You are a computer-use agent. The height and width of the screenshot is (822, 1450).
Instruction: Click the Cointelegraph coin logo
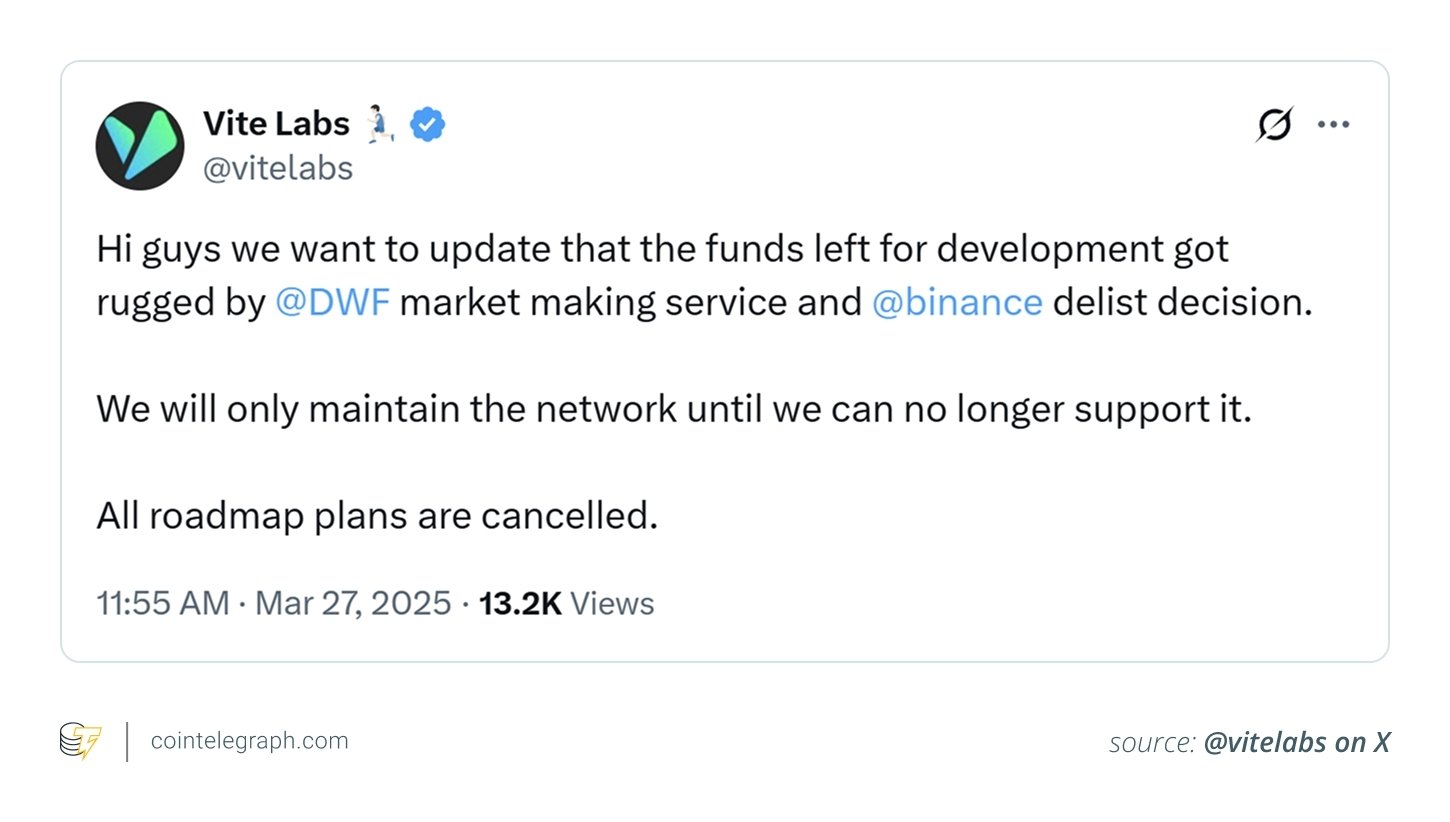pos(80,742)
